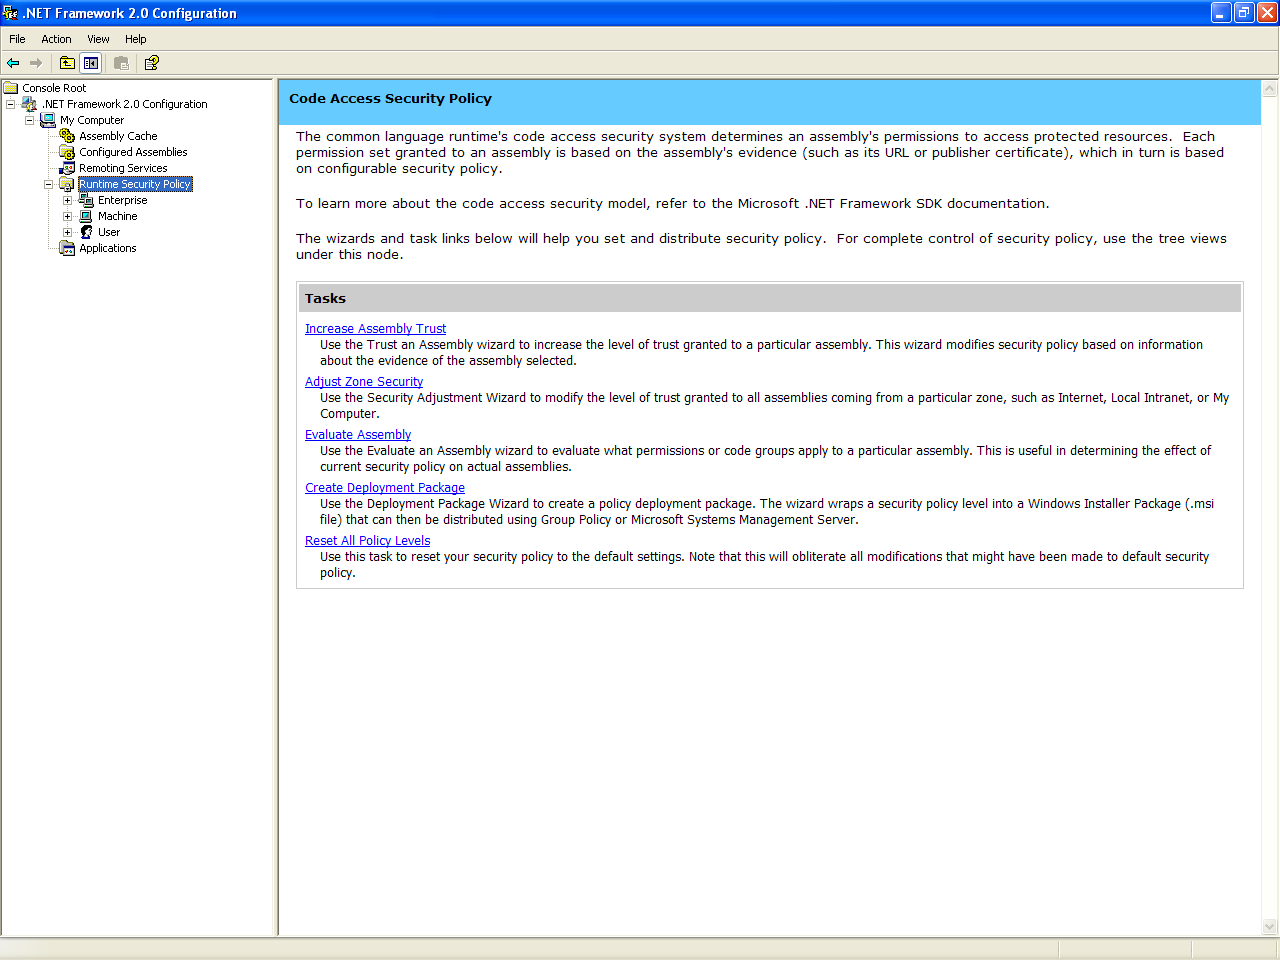Click the scroll up arrow in right pane

pyautogui.click(x=1270, y=88)
